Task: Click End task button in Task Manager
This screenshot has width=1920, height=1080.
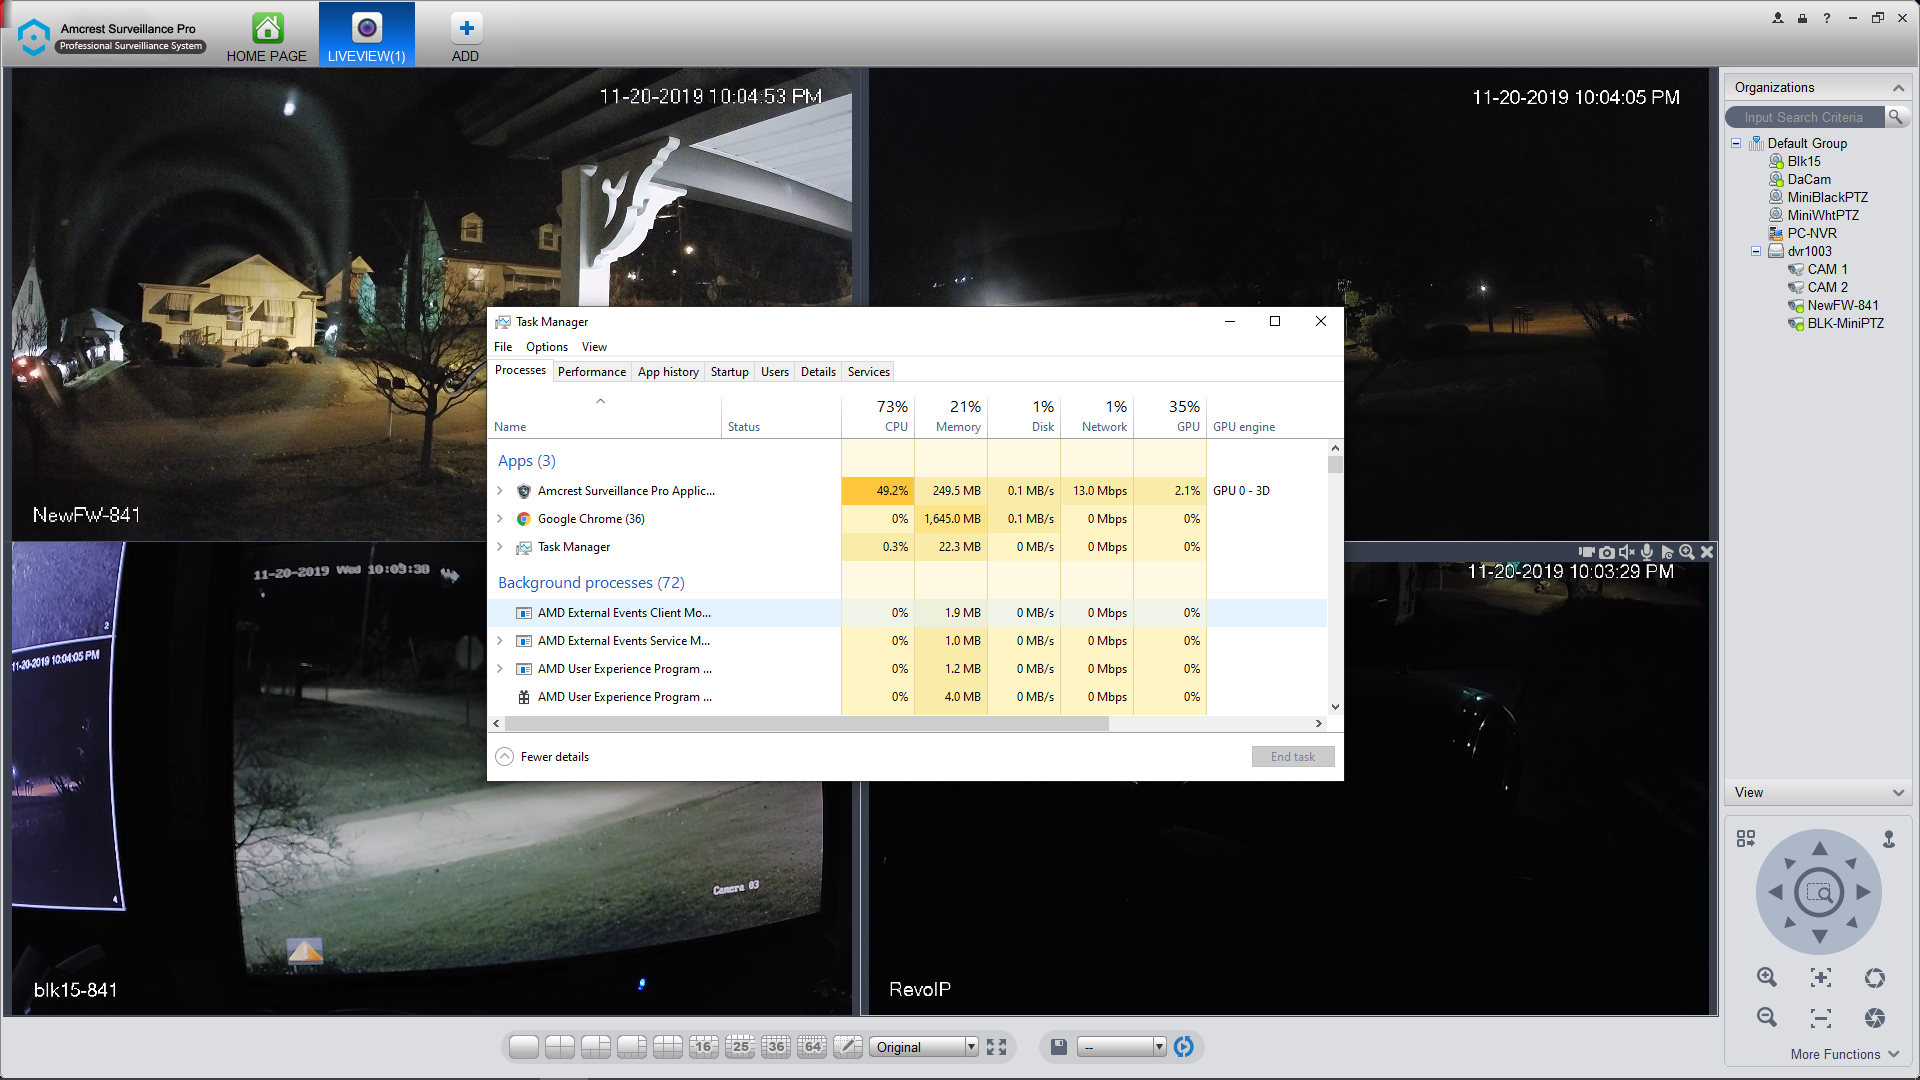Action: tap(1292, 756)
